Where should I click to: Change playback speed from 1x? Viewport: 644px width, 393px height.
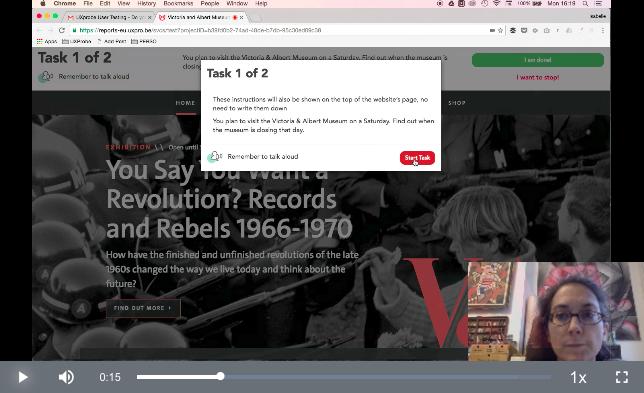click(578, 377)
